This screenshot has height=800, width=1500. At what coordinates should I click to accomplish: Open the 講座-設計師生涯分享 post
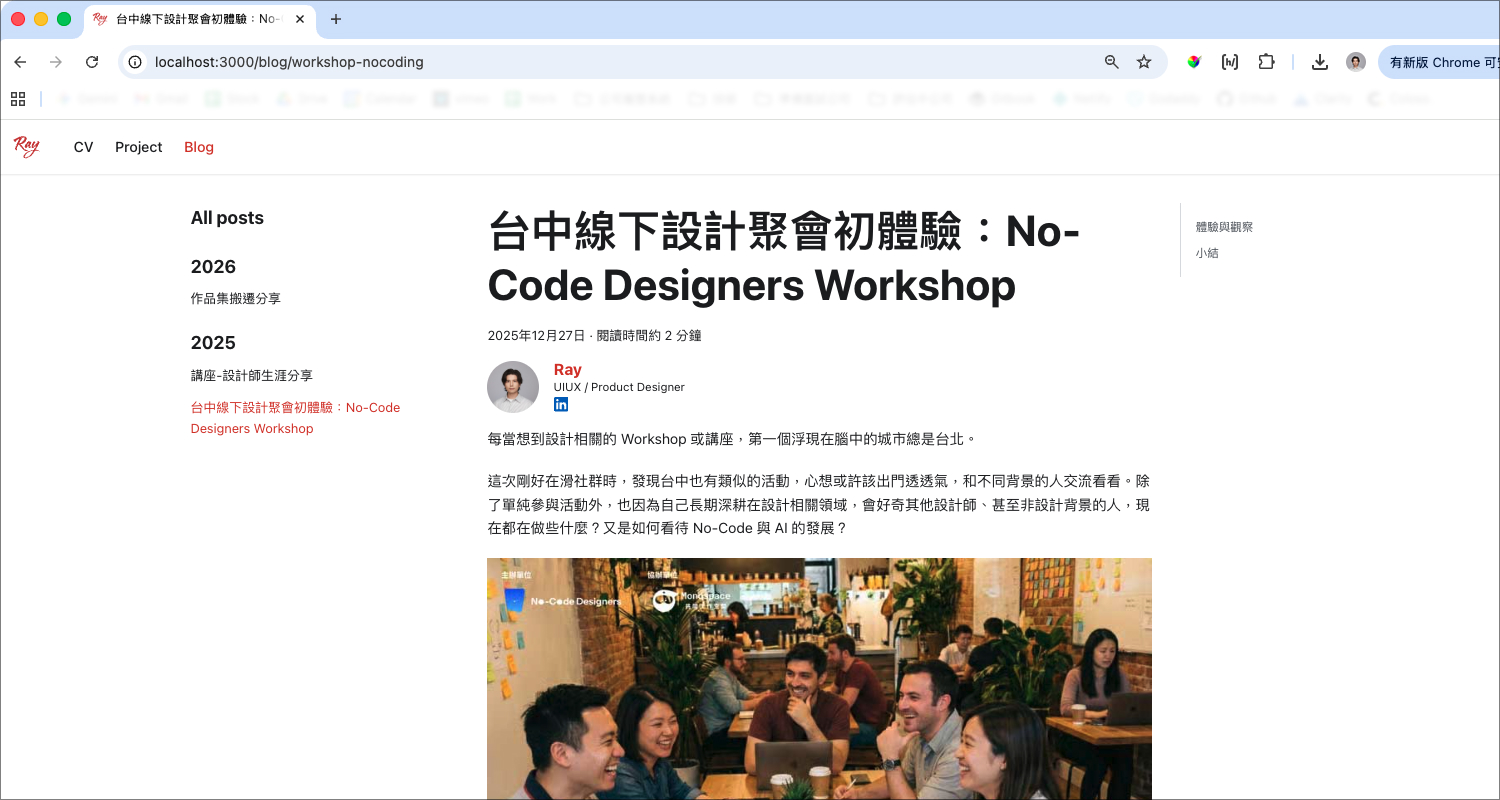[x=252, y=375]
